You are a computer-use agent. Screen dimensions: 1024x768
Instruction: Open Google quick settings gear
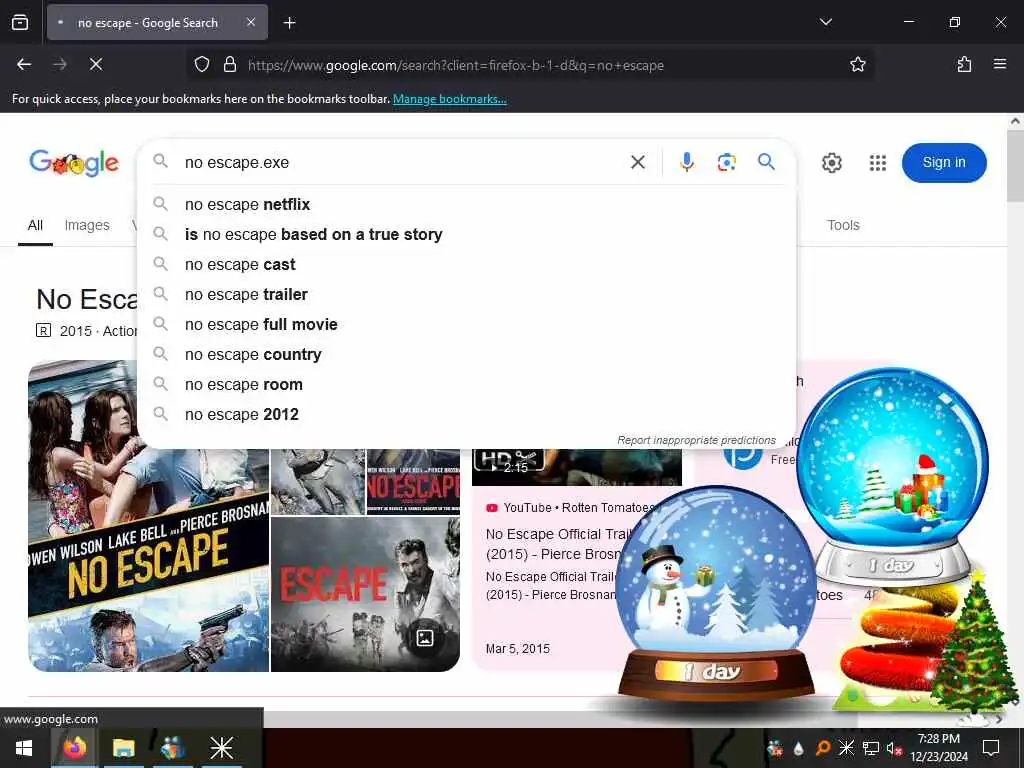(x=831, y=163)
